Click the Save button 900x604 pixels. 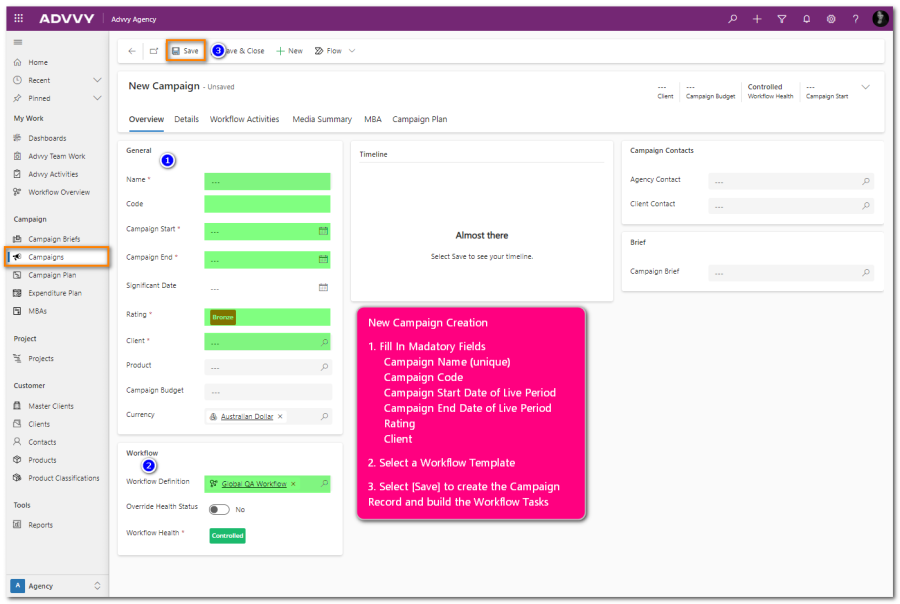(185, 51)
